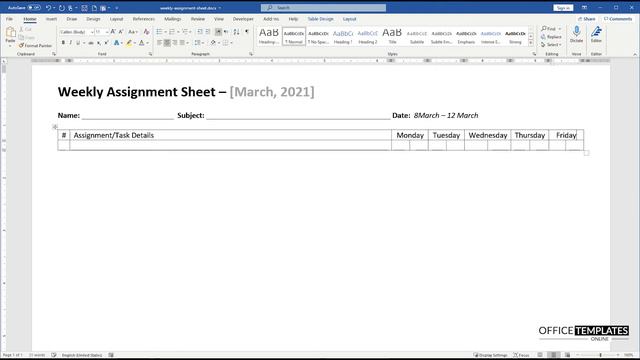
Task: Open Font dialog launcher
Action: [x=150, y=54]
